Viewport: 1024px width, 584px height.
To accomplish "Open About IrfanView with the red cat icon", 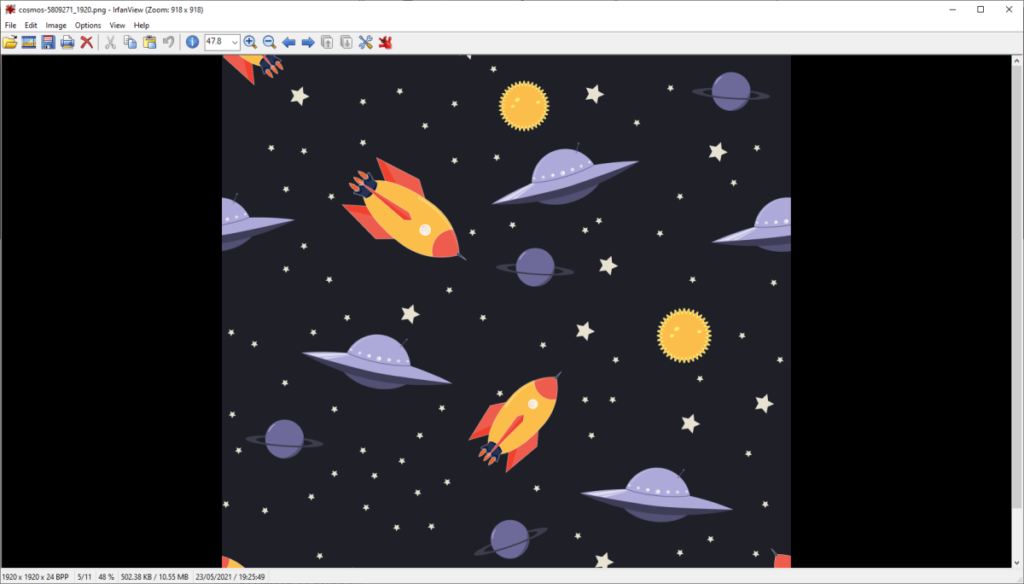I will (385, 42).
